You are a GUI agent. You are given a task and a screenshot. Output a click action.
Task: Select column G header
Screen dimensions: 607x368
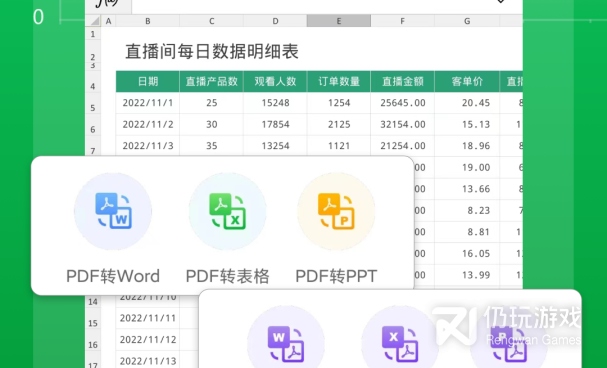click(467, 21)
